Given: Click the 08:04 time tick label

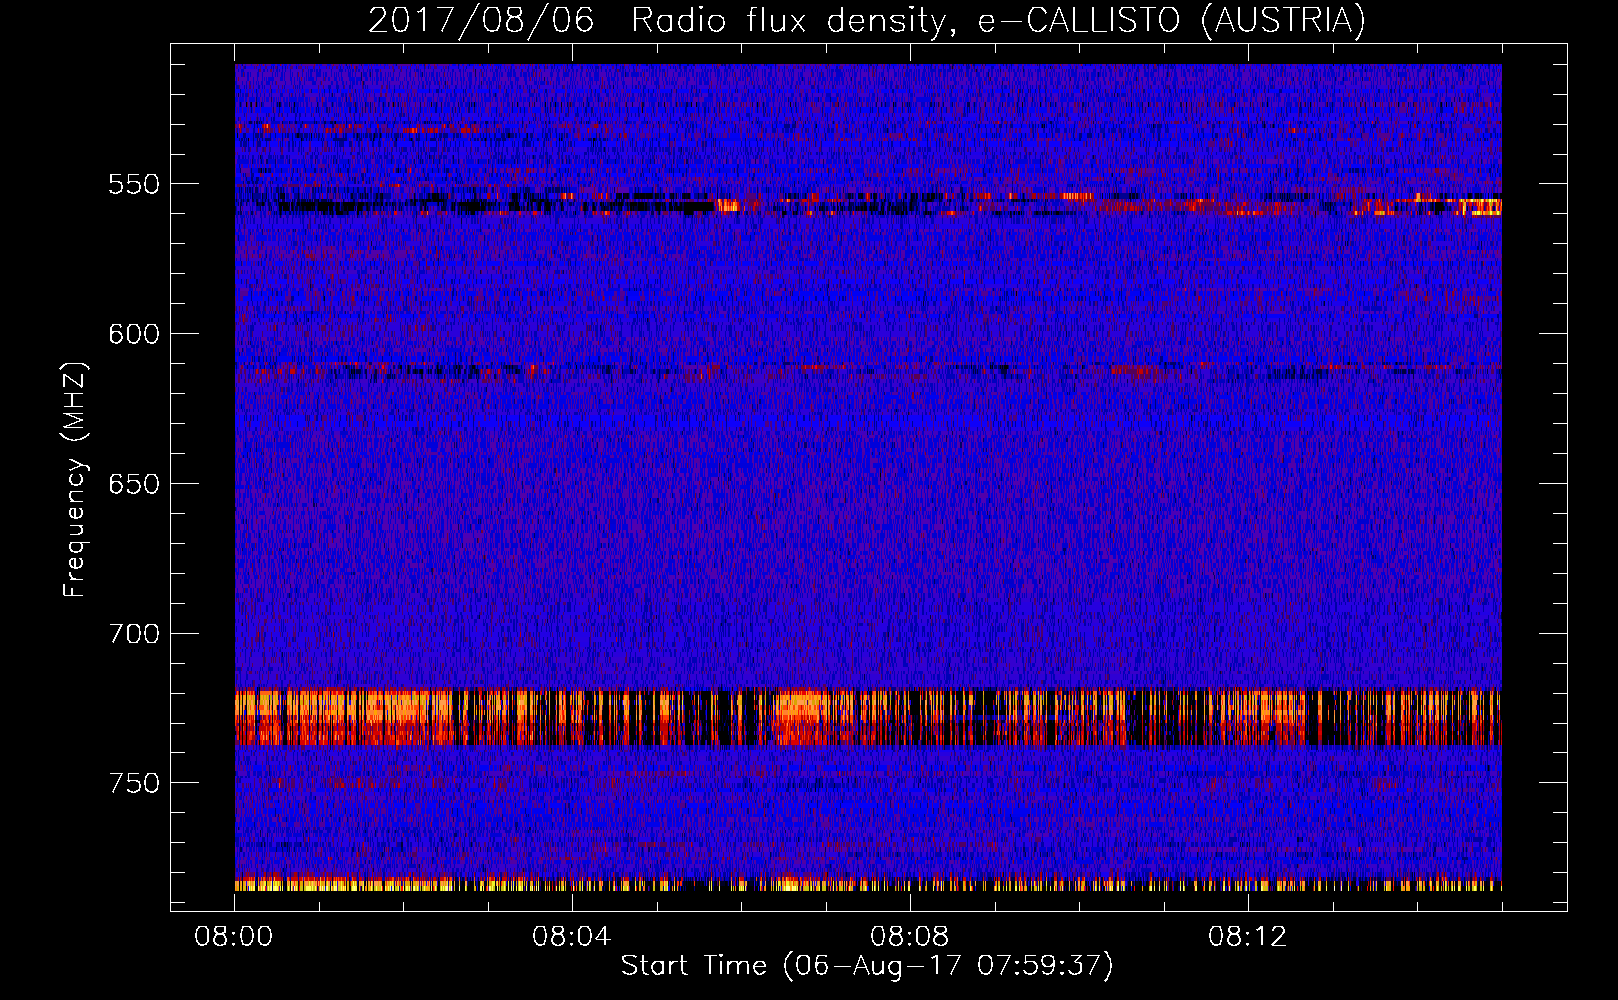Looking at the screenshot, I should point(572,937).
